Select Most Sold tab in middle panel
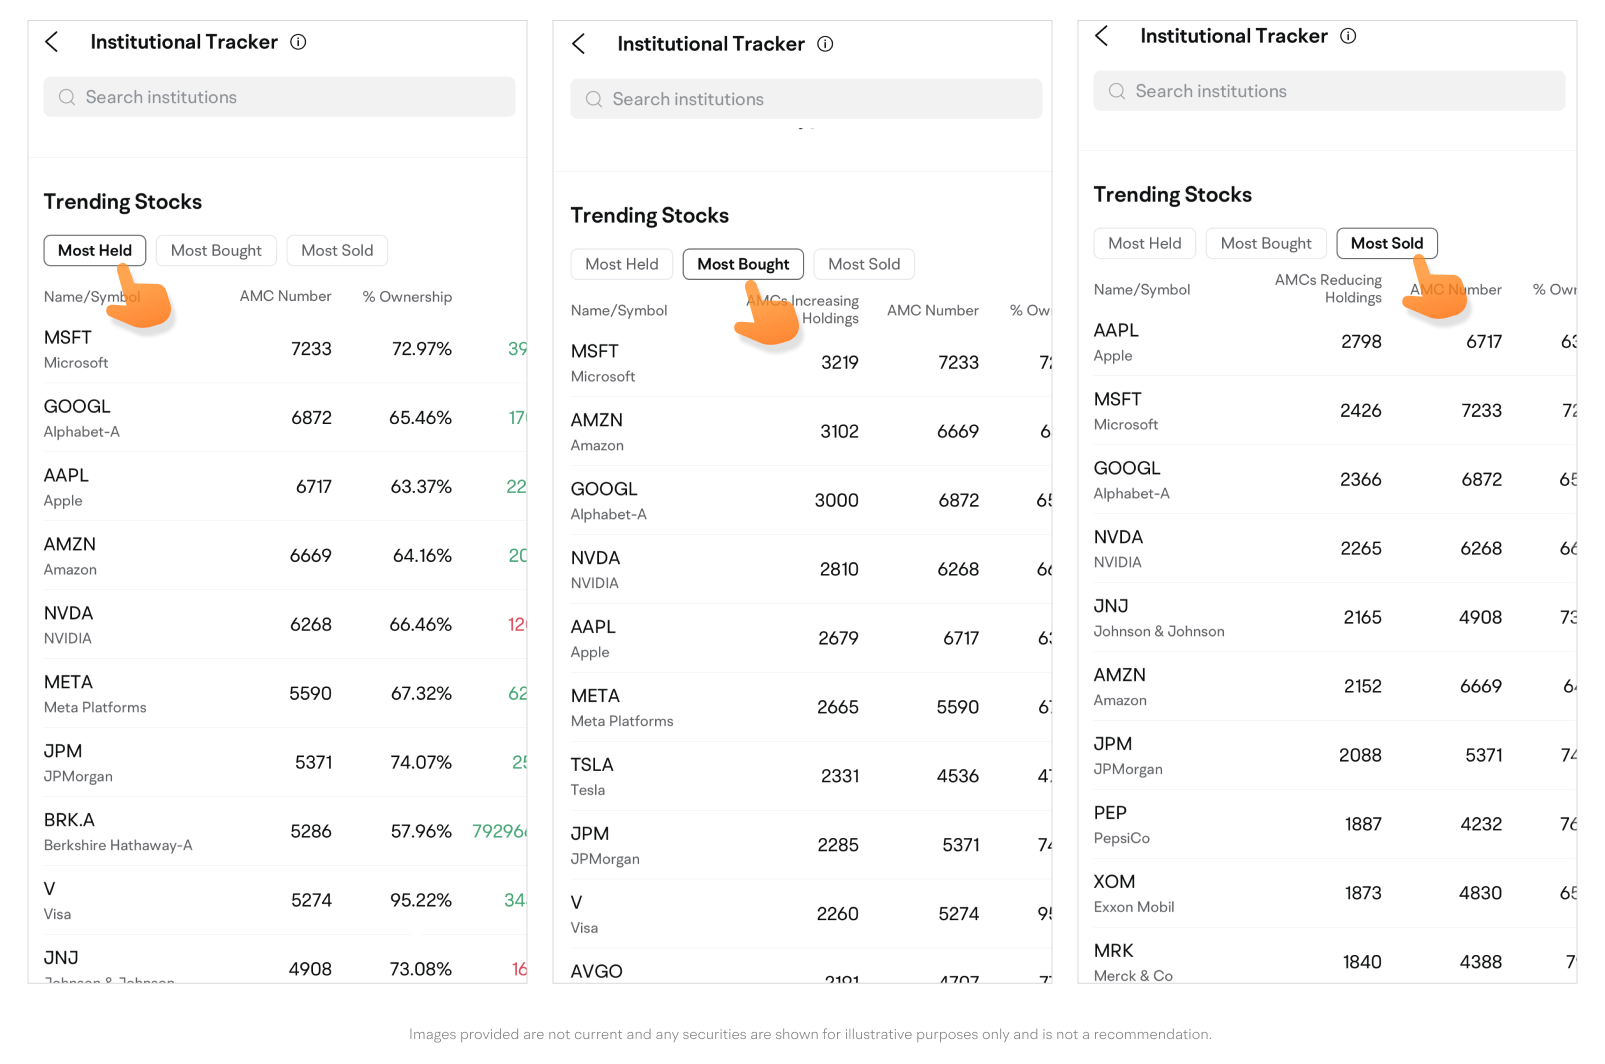1605x1064 pixels. [864, 264]
